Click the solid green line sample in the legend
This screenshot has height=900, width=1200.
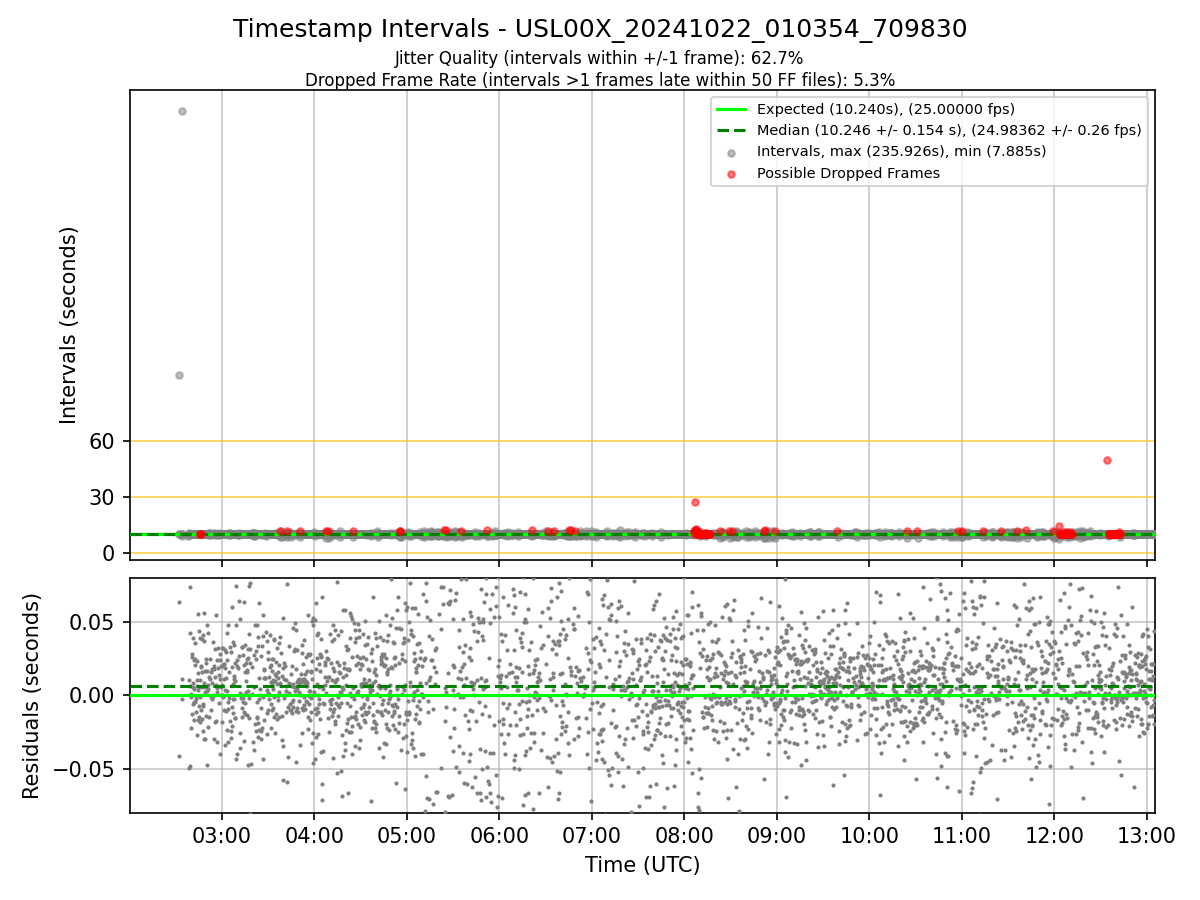tap(731, 109)
